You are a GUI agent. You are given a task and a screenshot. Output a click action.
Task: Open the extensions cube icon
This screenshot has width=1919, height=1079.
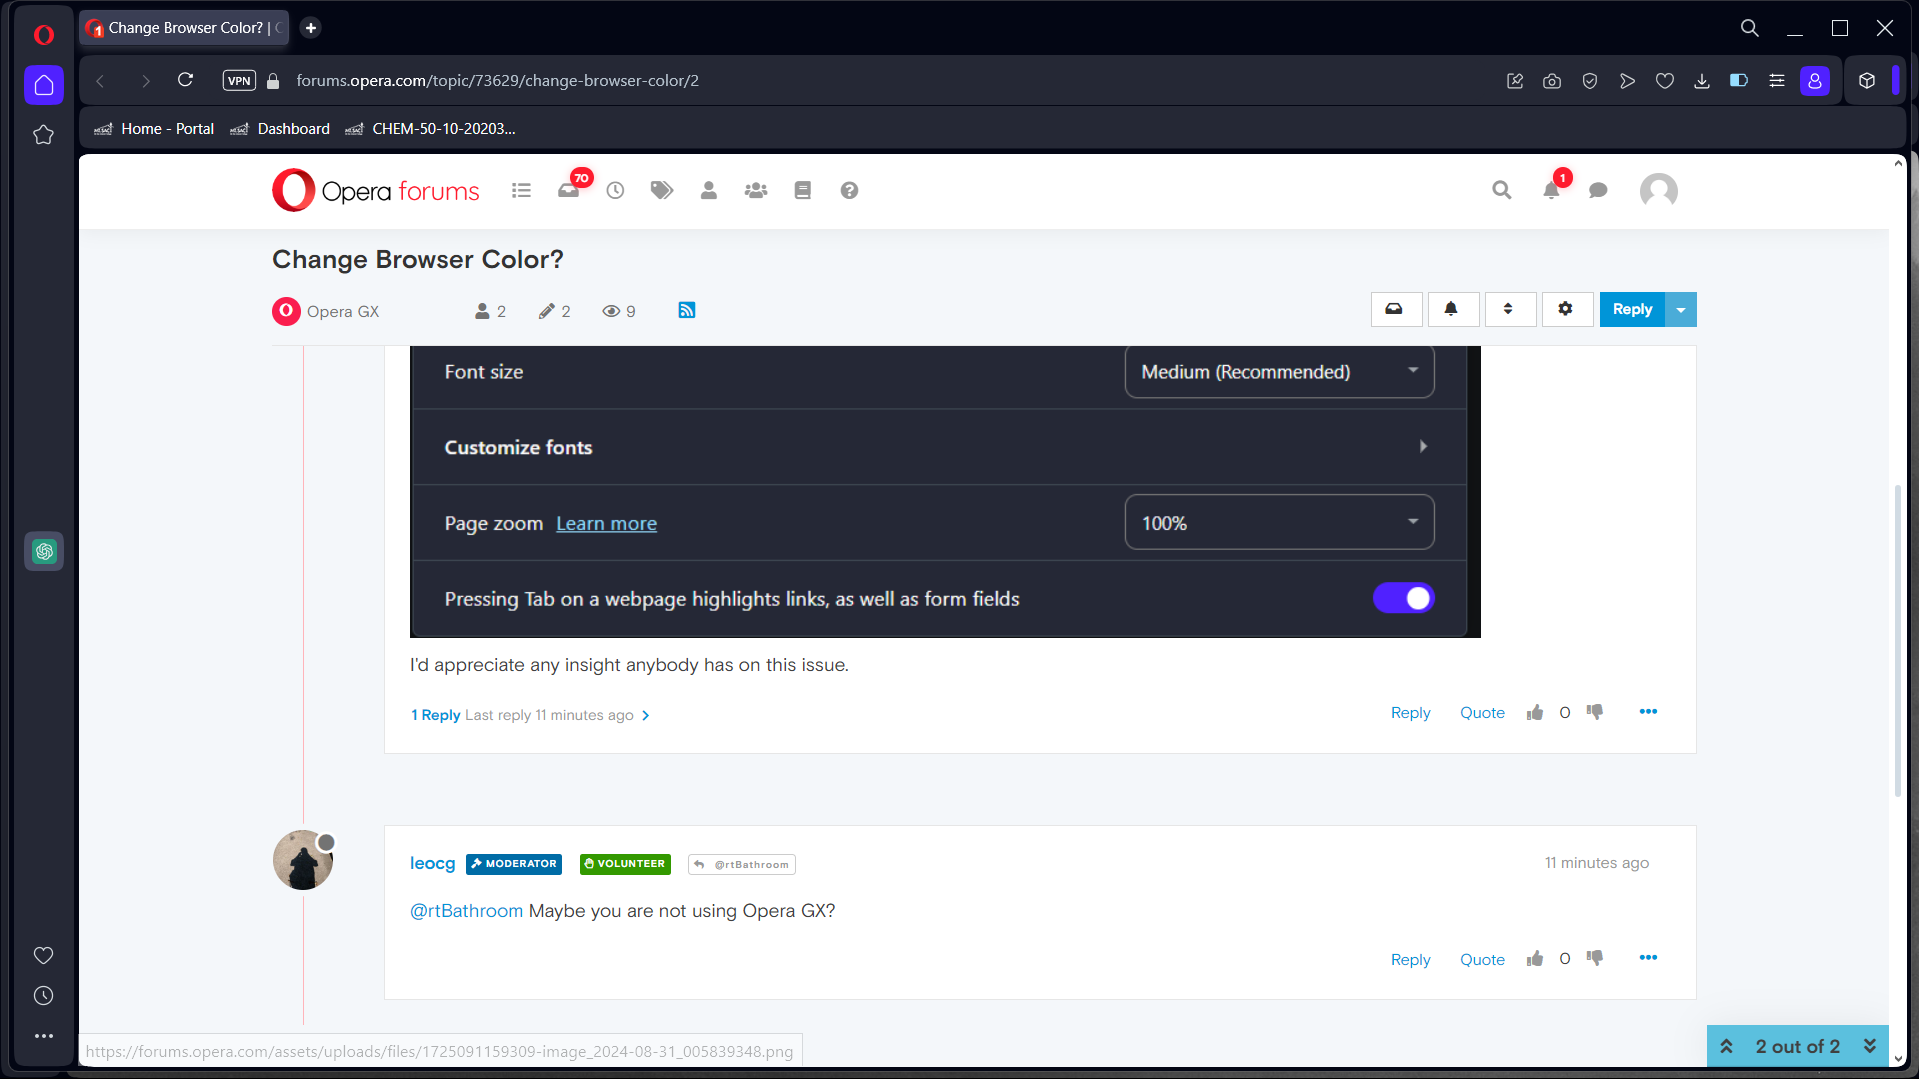pyautogui.click(x=1867, y=81)
